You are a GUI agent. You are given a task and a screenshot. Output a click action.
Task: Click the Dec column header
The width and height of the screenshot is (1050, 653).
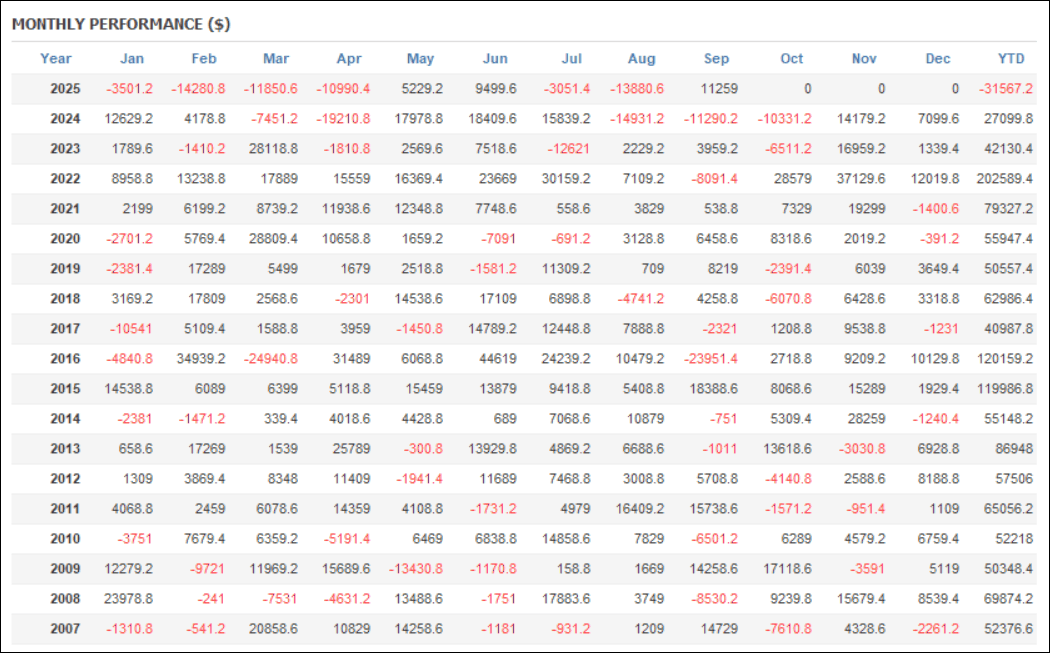point(937,58)
